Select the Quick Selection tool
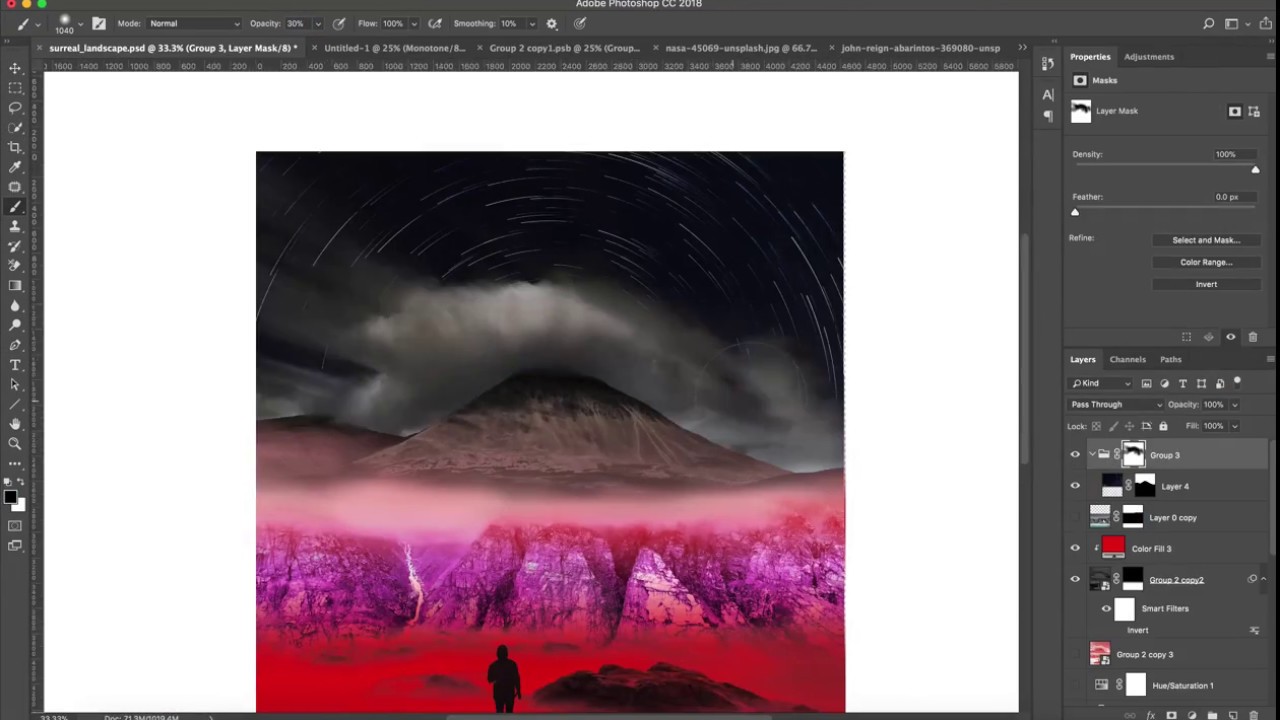 tap(15, 128)
